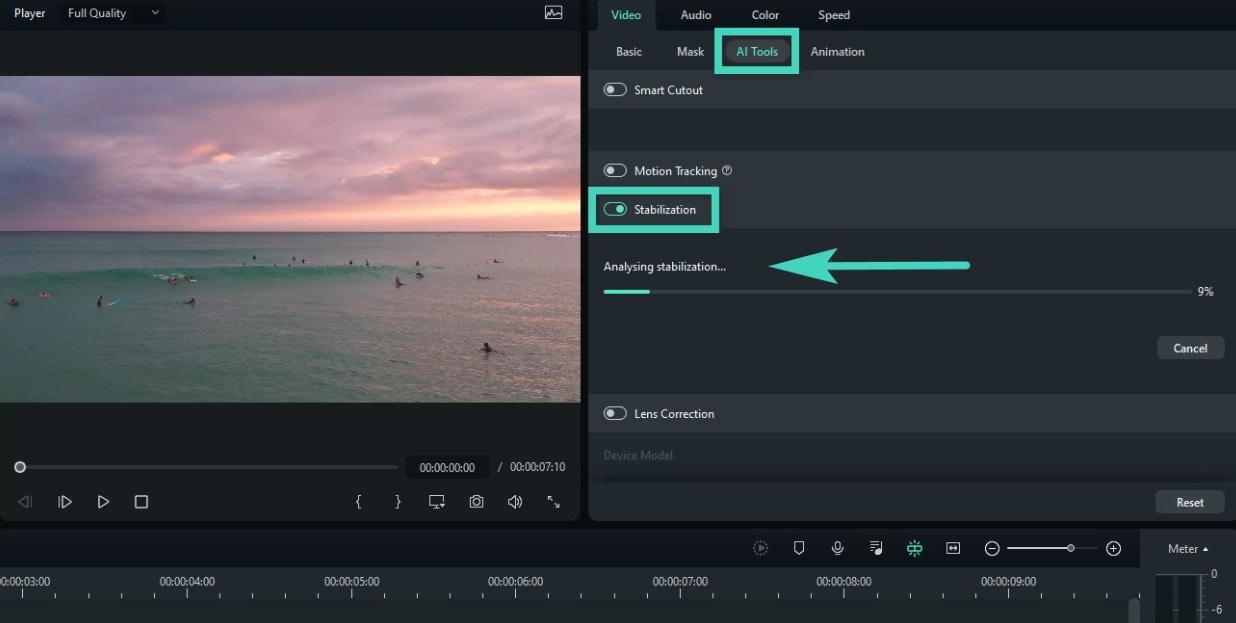1236x623 pixels.
Task: Cancel the stabilization analysis
Action: point(1190,348)
